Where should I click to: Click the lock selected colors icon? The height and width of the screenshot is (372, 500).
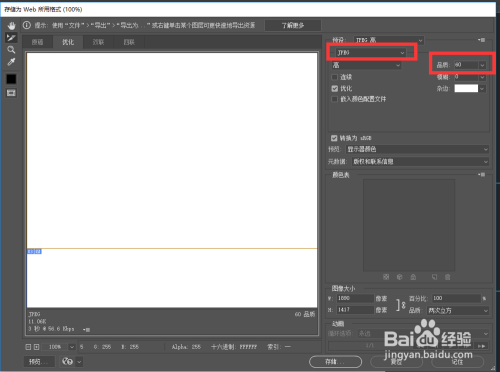pos(413,277)
